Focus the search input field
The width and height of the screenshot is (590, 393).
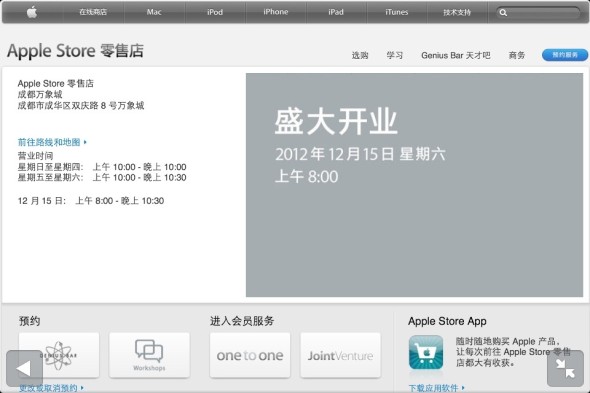click(x=538, y=13)
